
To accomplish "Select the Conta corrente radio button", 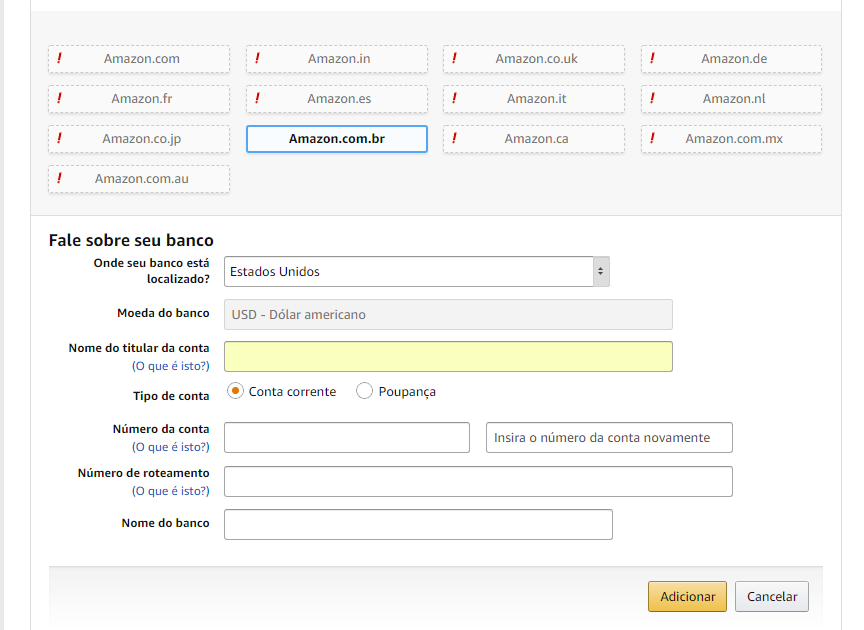I will [x=236, y=391].
